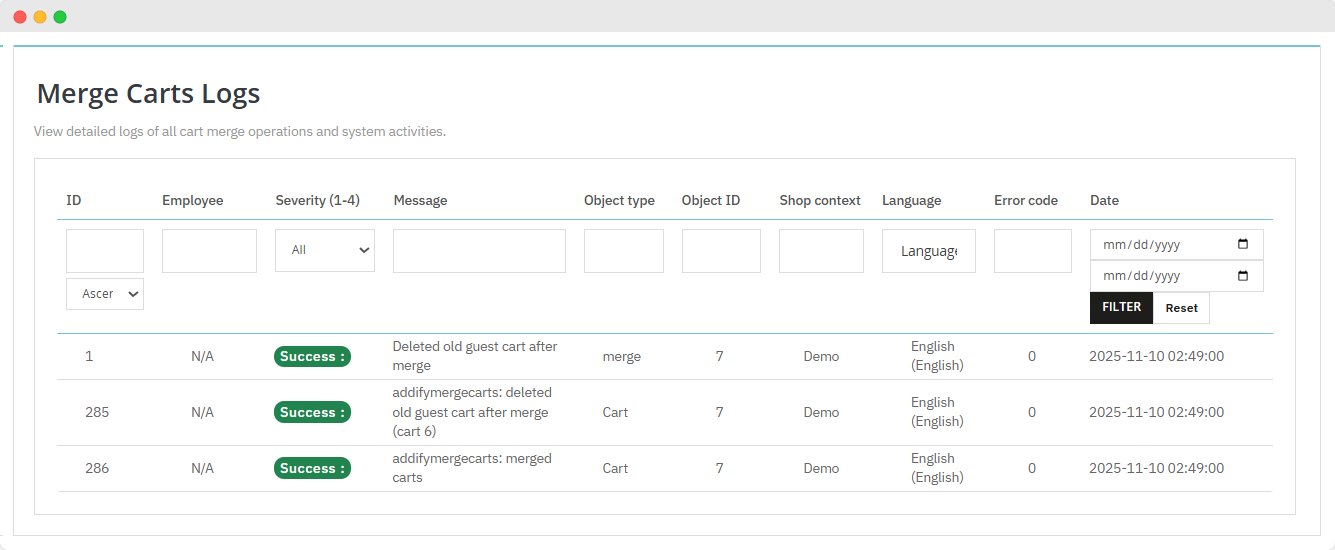The image size is (1335, 550).
Task: Click the macOS green maximize window button
Action: (60, 17)
